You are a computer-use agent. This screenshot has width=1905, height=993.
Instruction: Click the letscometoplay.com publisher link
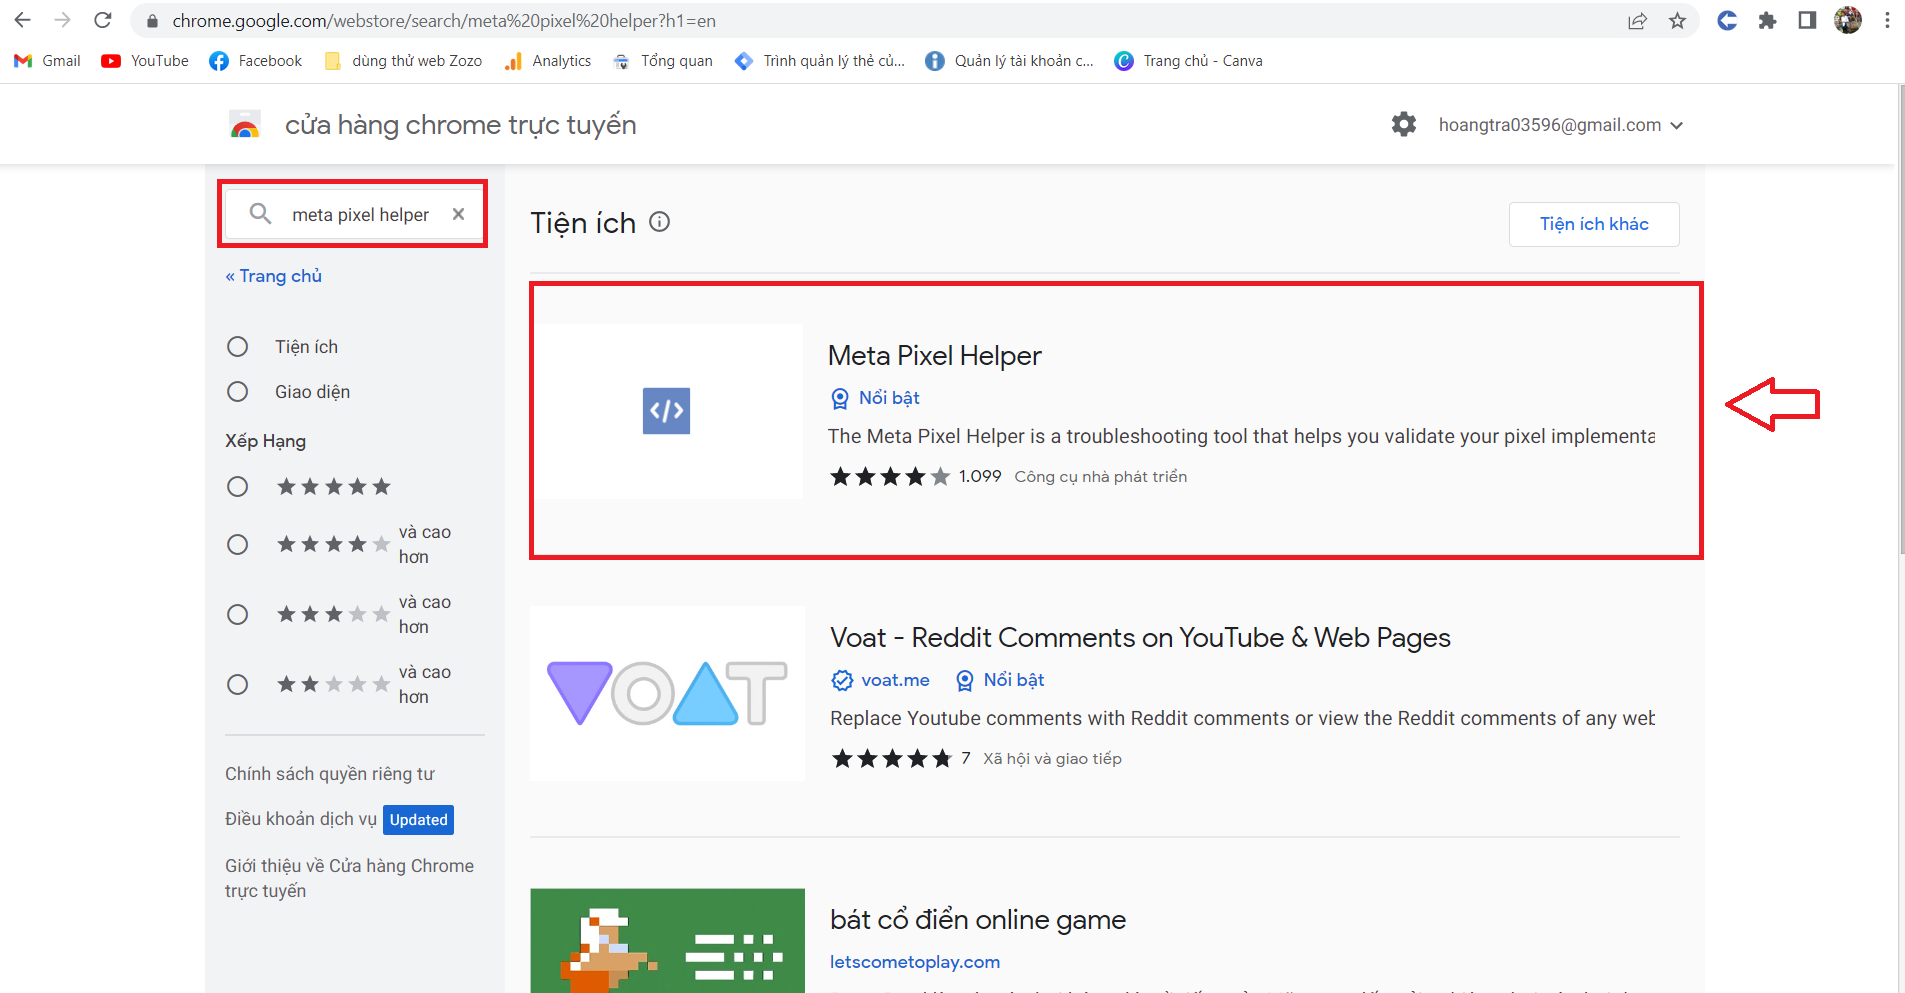[x=915, y=962]
